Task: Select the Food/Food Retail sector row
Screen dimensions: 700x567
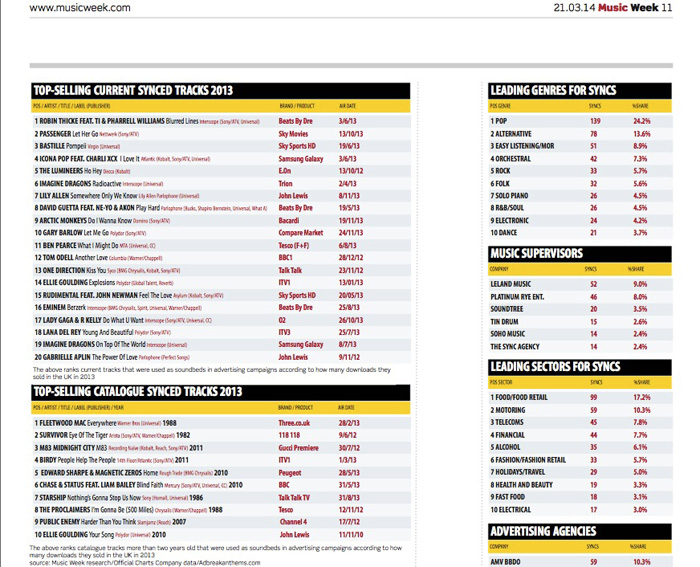Action: tap(579, 397)
